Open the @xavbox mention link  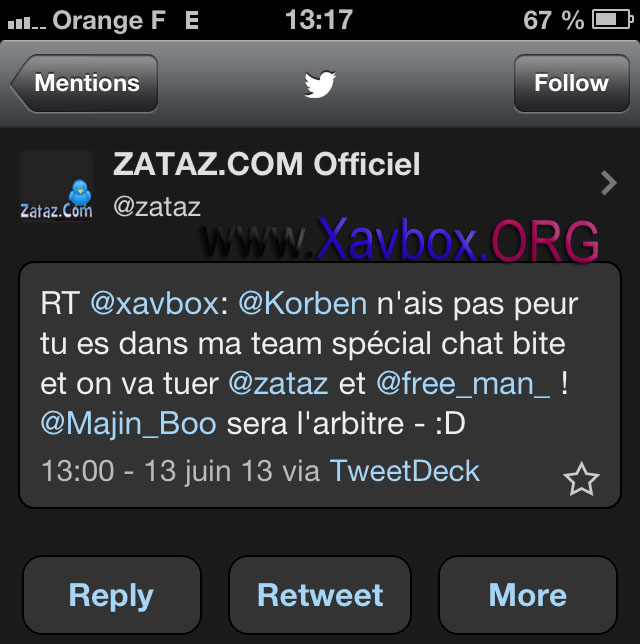click(155, 304)
